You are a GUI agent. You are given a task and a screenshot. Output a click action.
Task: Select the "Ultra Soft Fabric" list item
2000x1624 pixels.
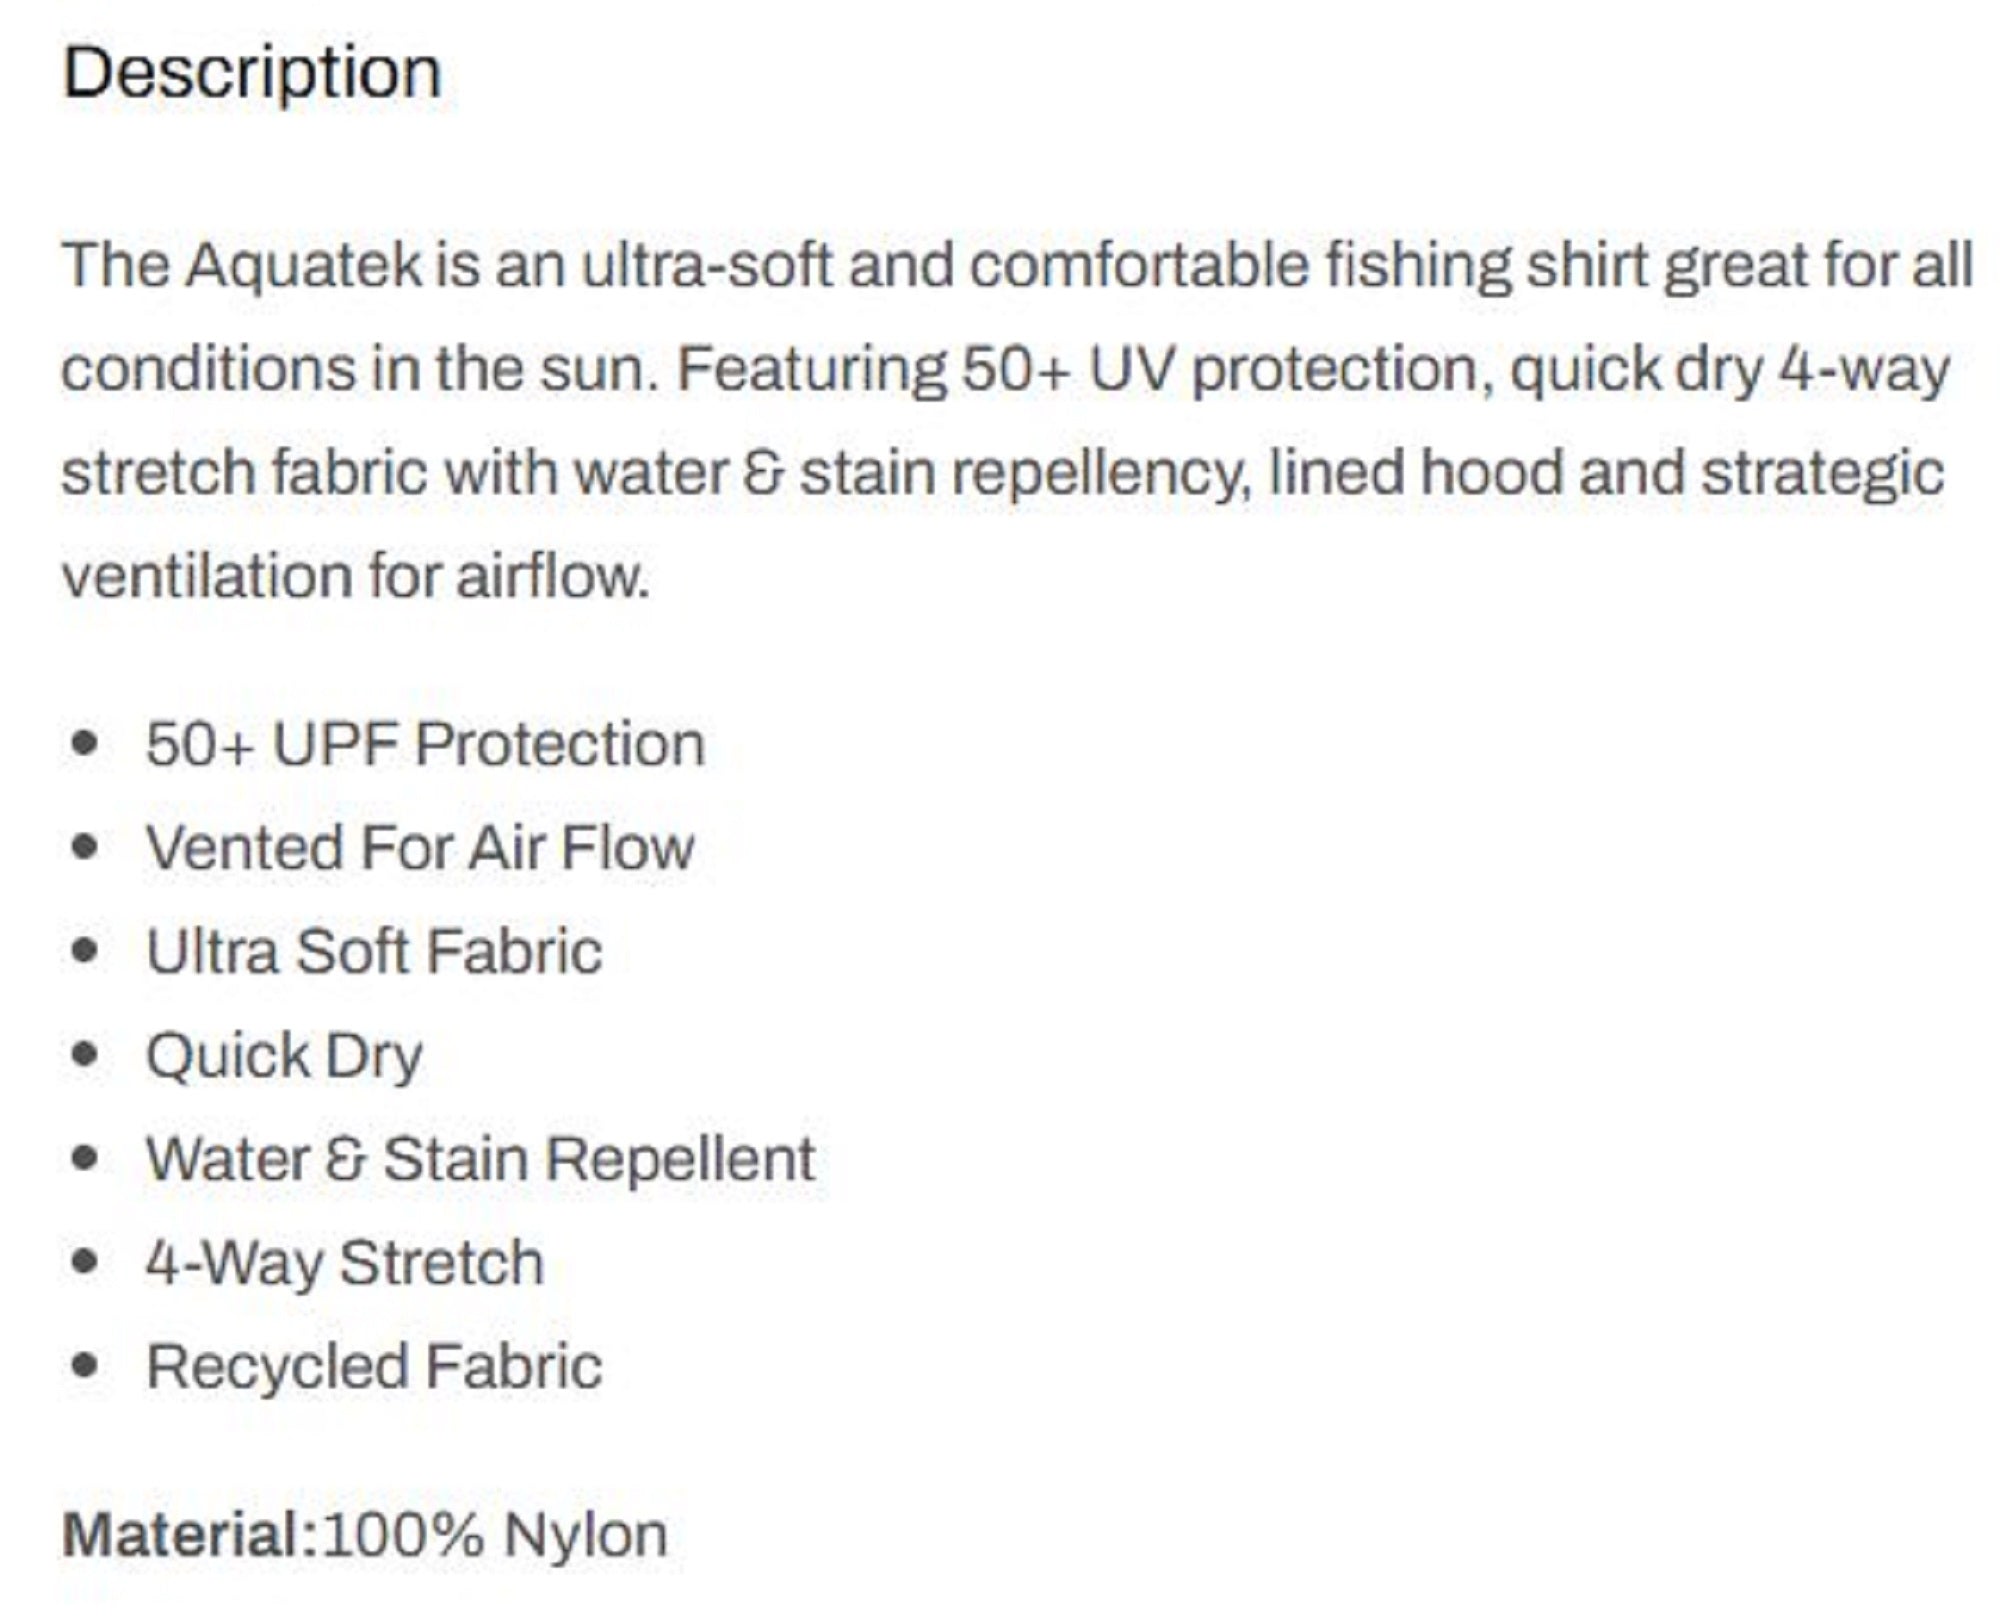coord(374,952)
